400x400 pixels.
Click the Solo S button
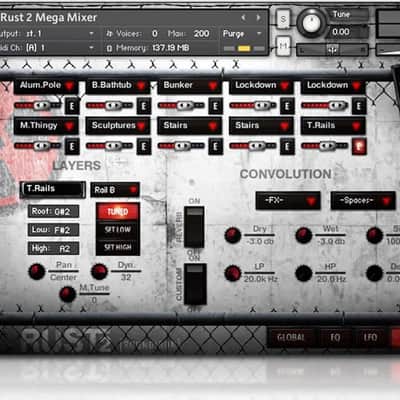(x=283, y=19)
